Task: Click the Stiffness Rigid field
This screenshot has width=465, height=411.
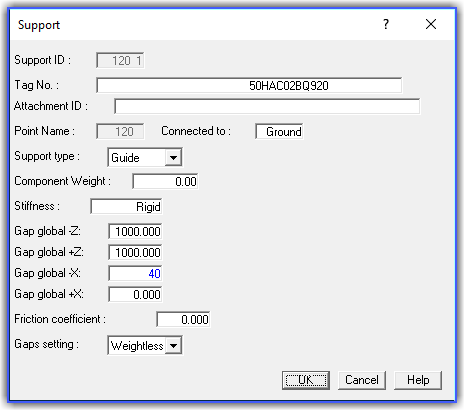Action: click(x=126, y=206)
